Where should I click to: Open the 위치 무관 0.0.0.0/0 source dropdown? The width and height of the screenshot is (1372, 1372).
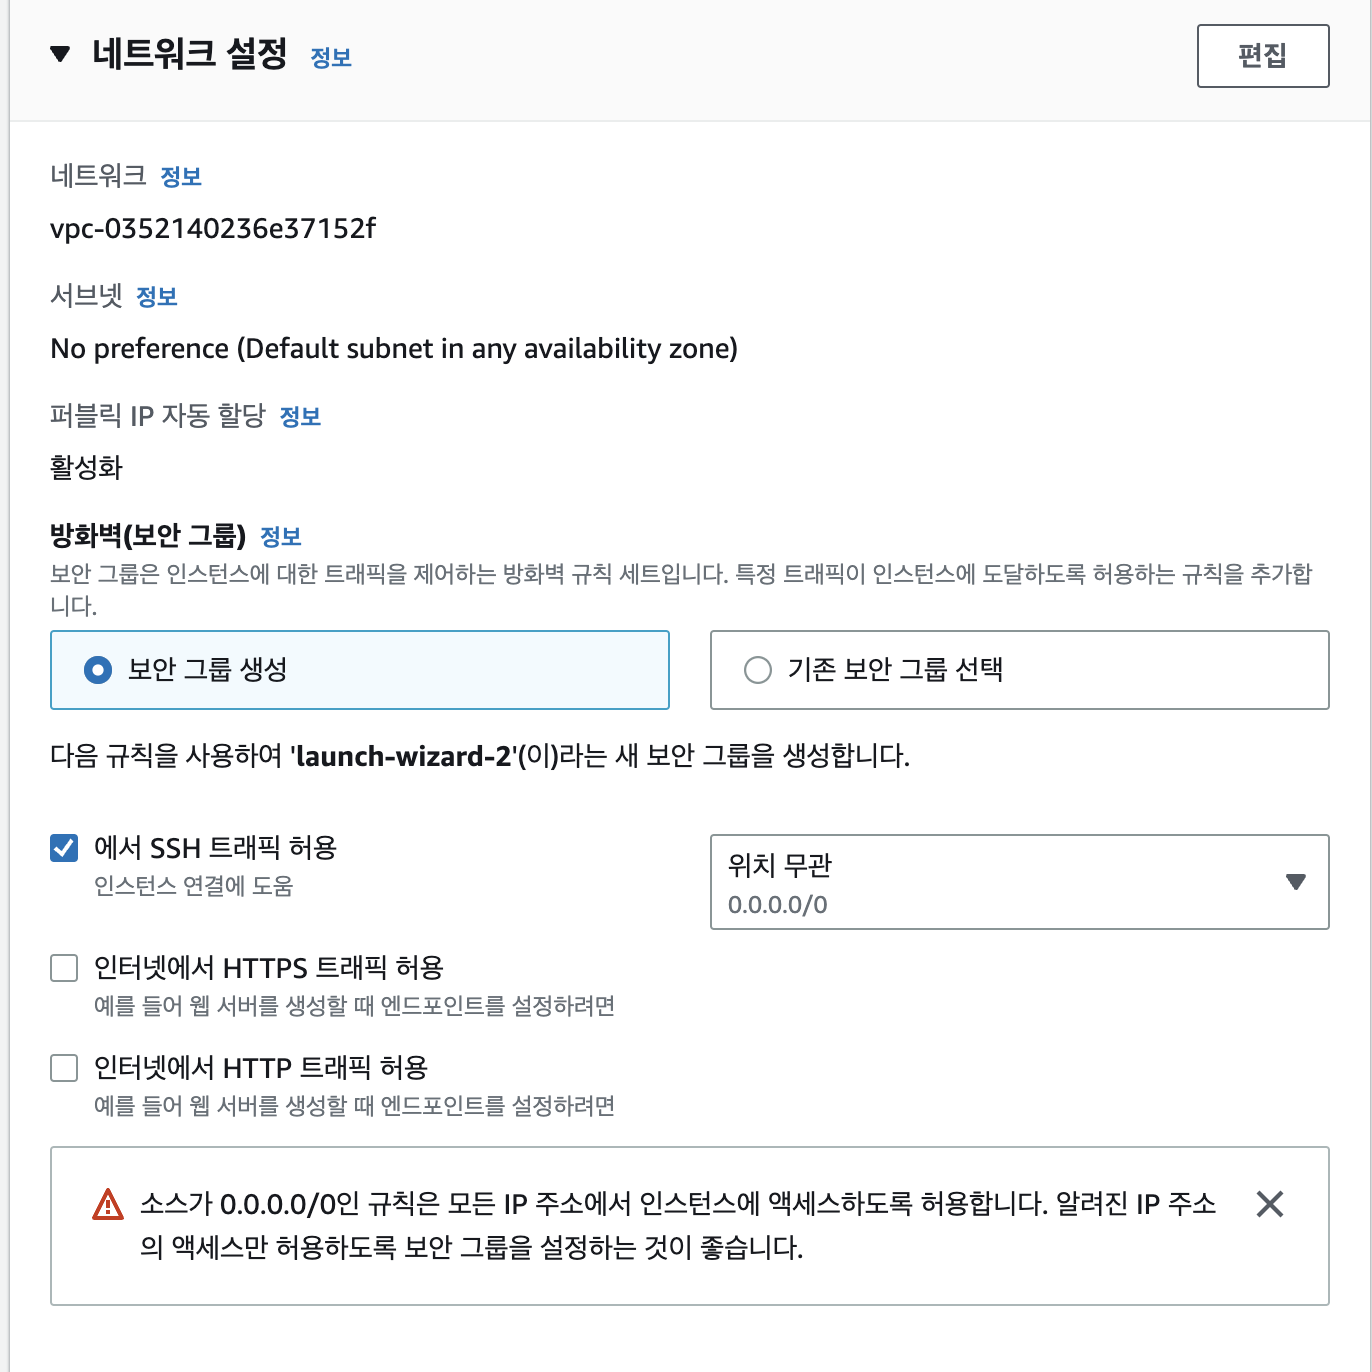[1019, 882]
